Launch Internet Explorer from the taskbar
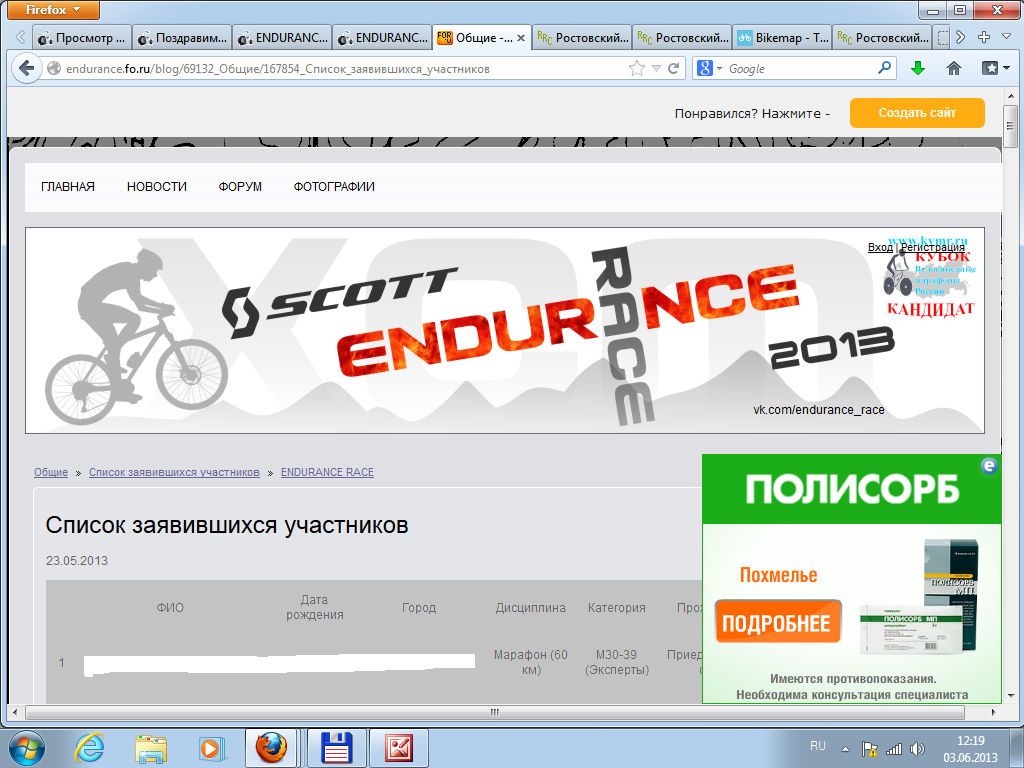The width and height of the screenshot is (1024, 768). 92,747
